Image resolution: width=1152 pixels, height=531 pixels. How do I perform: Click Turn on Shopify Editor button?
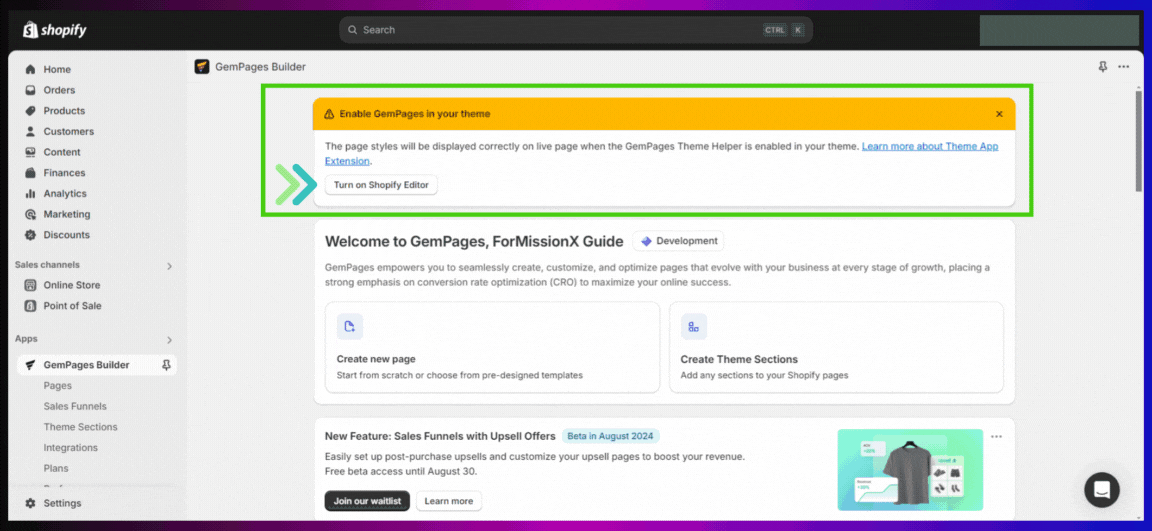[x=381, y=185]
